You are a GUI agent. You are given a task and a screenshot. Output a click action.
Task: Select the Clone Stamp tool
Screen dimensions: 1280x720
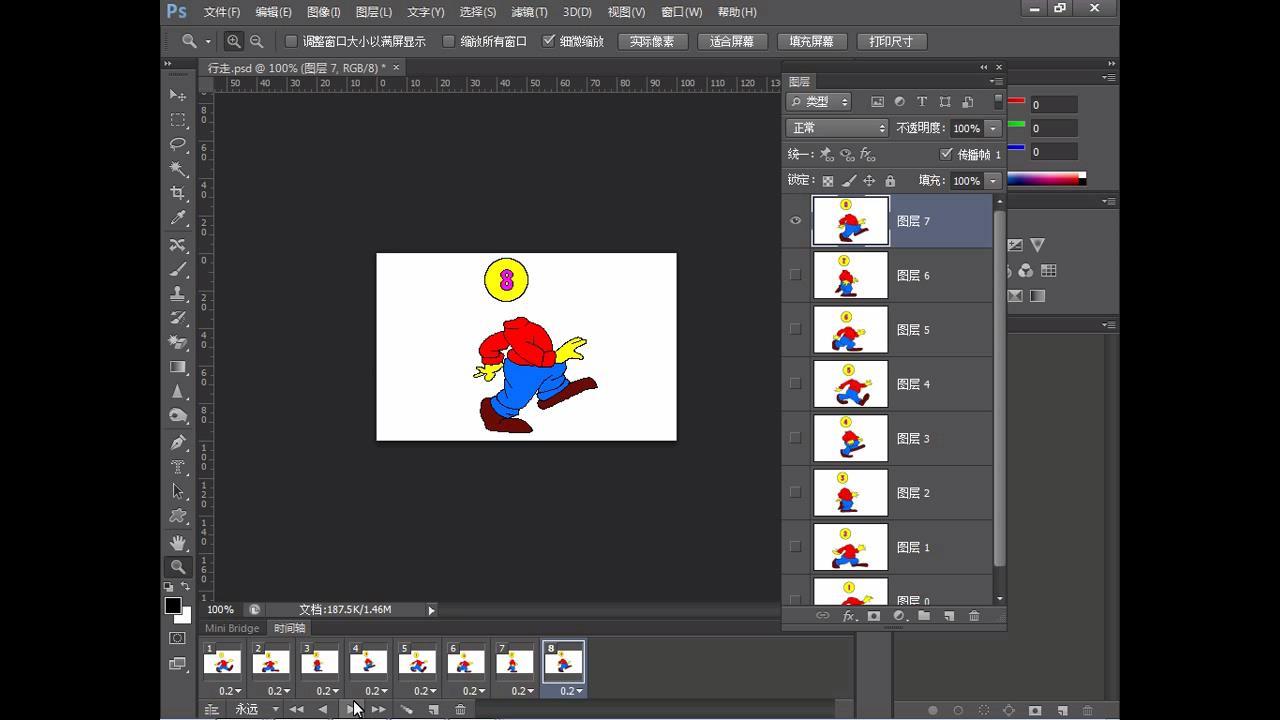(x=178, y=294)
